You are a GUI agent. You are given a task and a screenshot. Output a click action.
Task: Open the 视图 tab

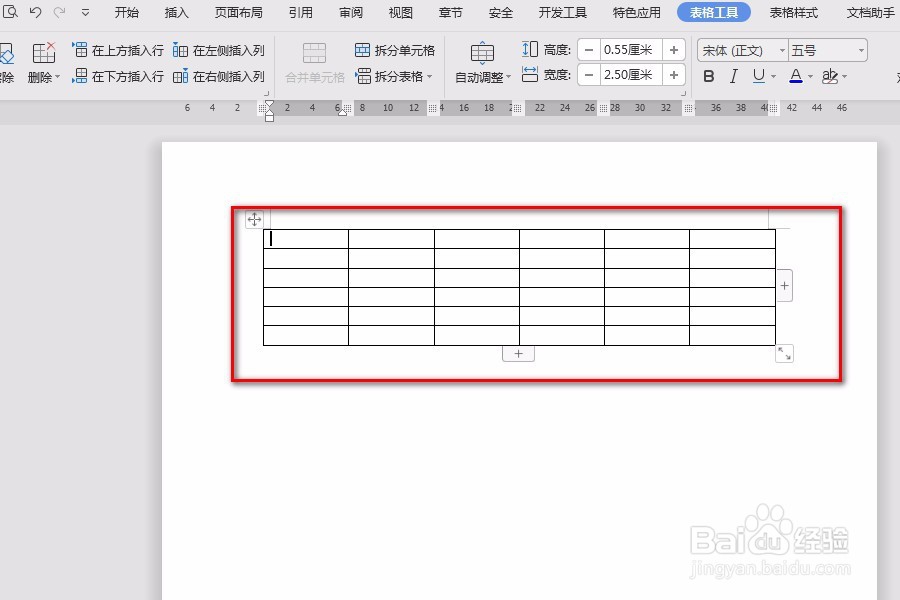click(401, 13)
